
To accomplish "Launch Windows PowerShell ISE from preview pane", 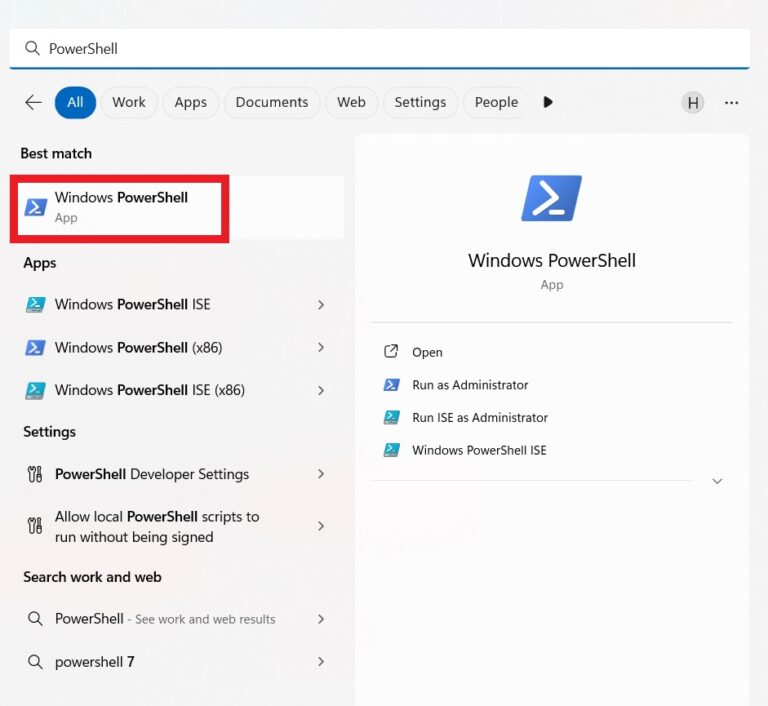I will click(479, 450).
